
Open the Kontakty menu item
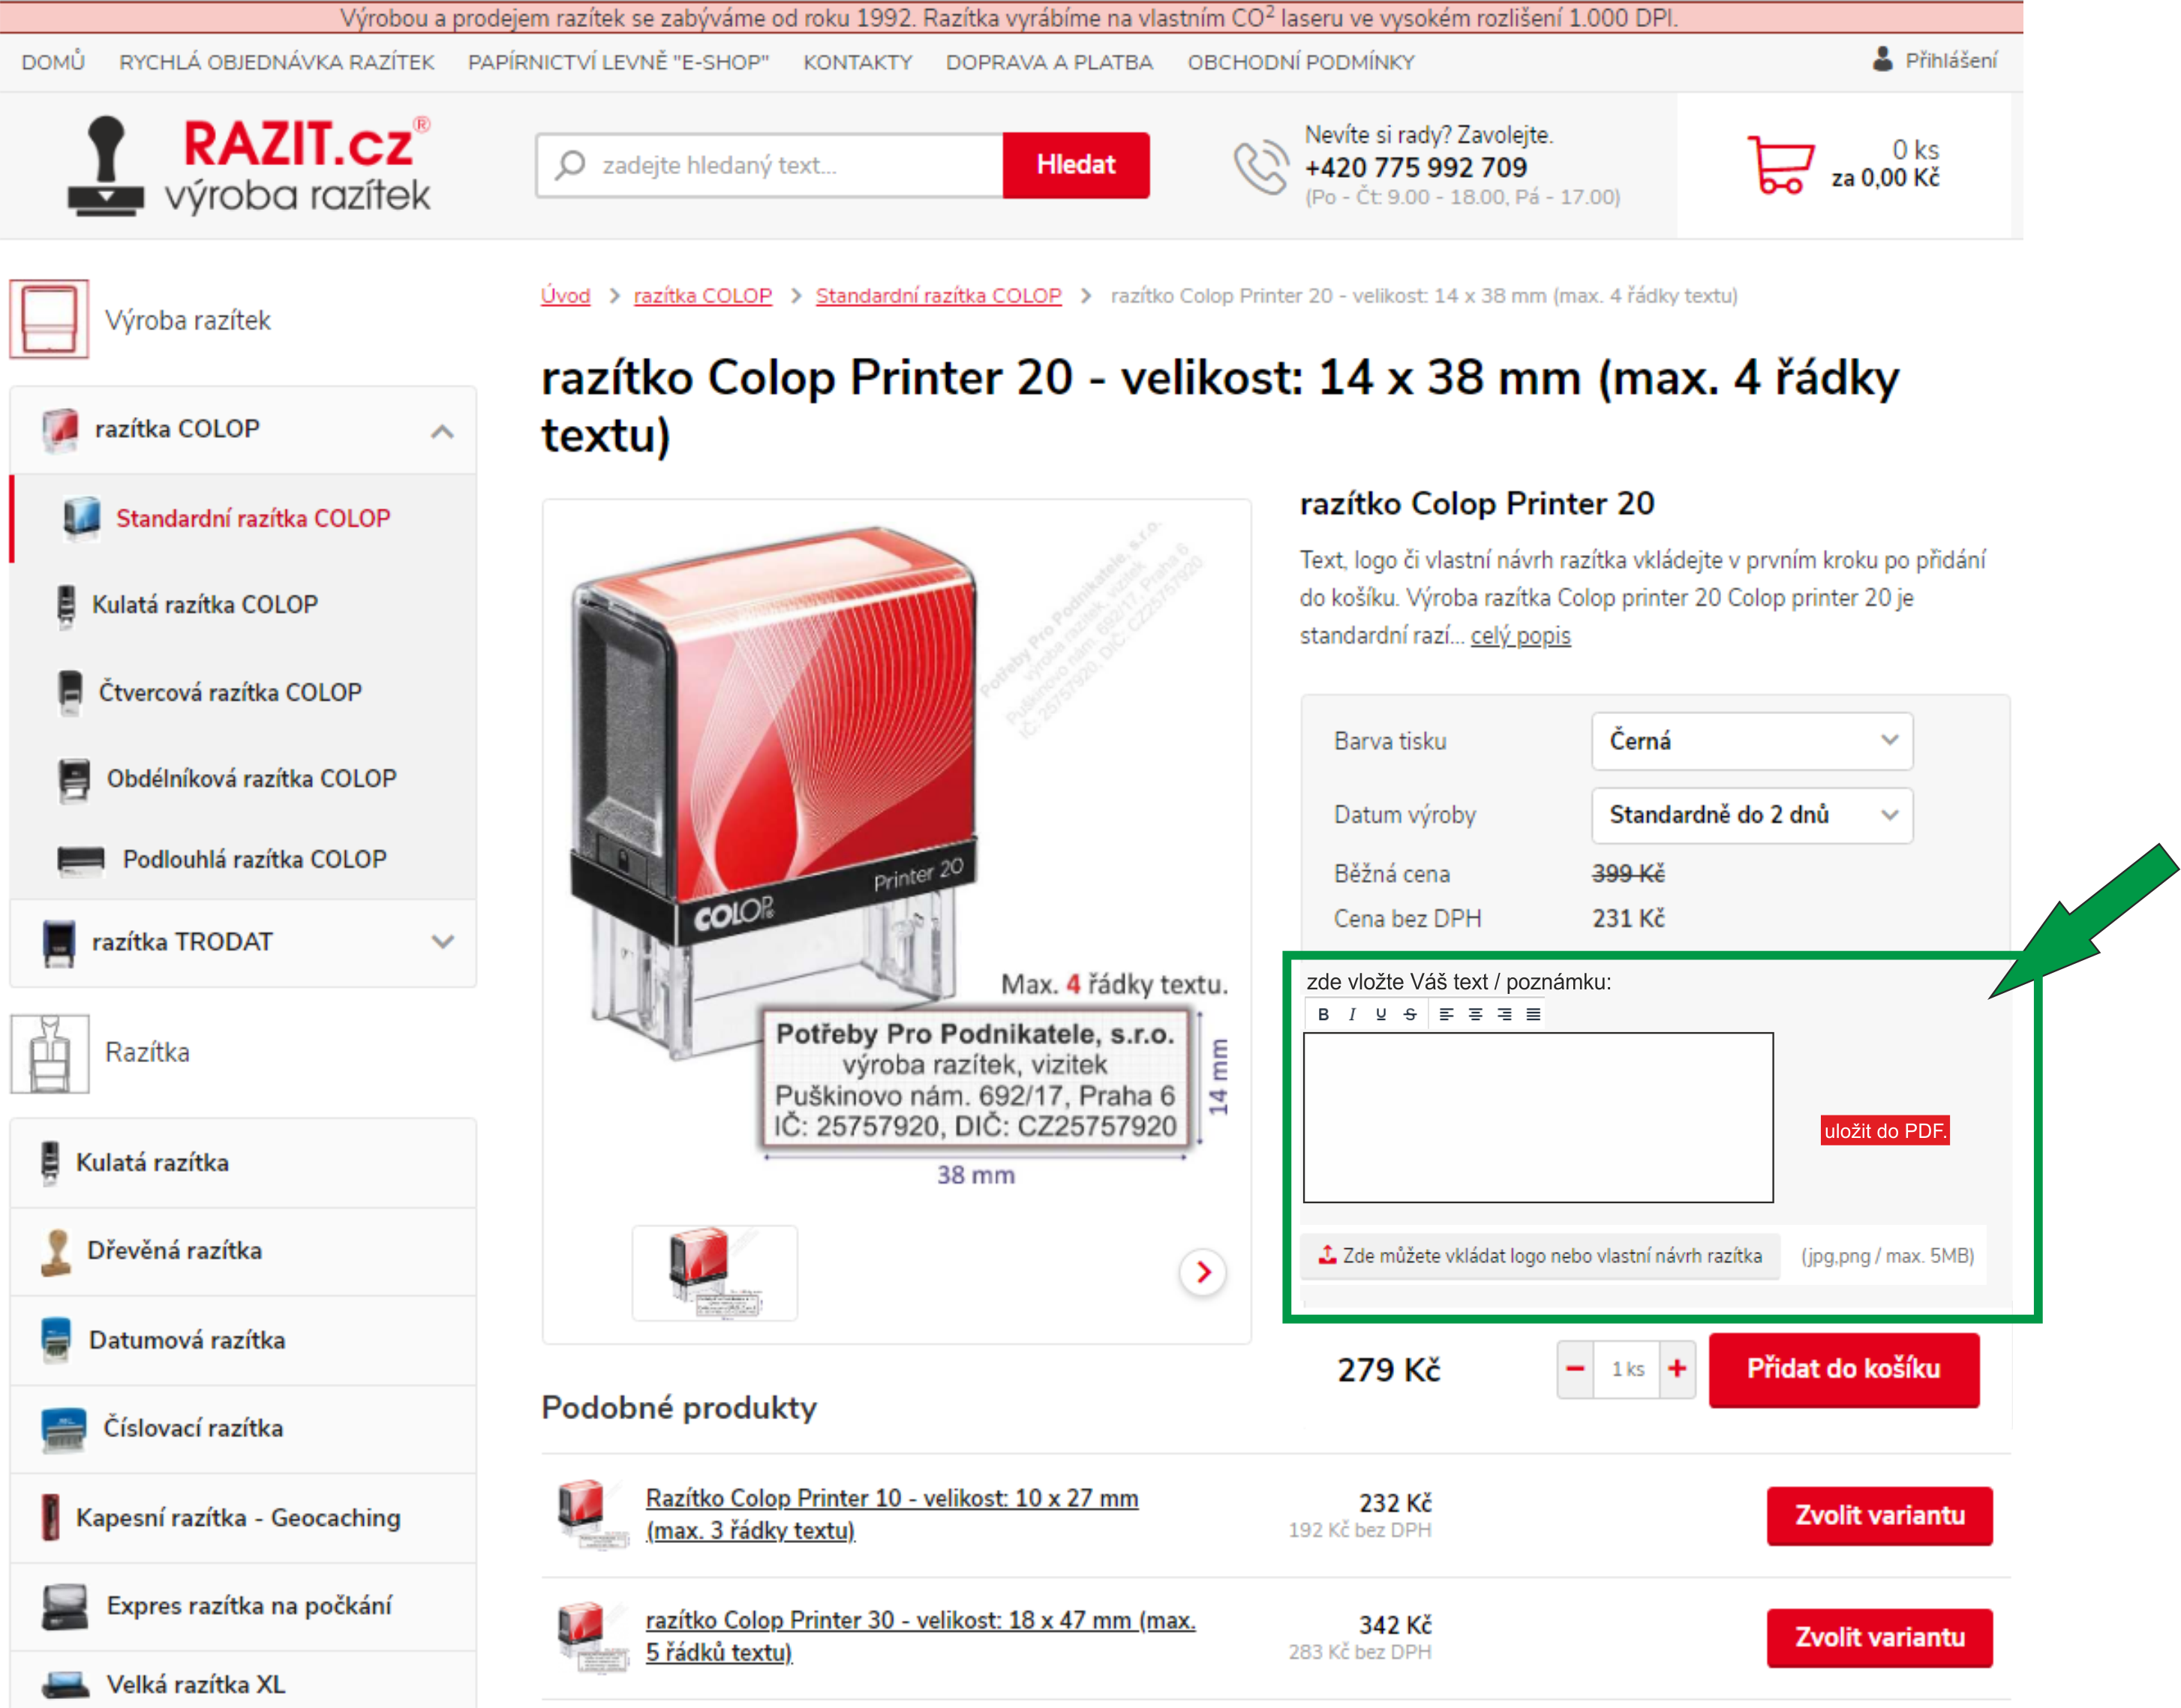(x=857, y=62)
